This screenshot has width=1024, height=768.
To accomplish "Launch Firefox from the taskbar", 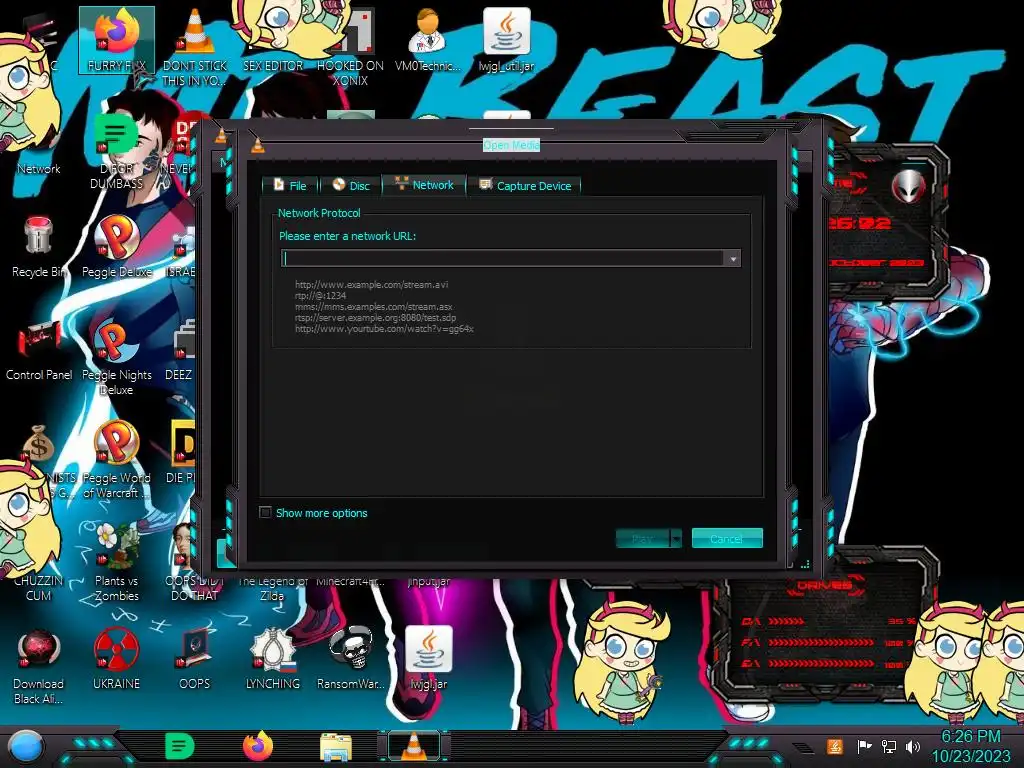I will 258,746.
